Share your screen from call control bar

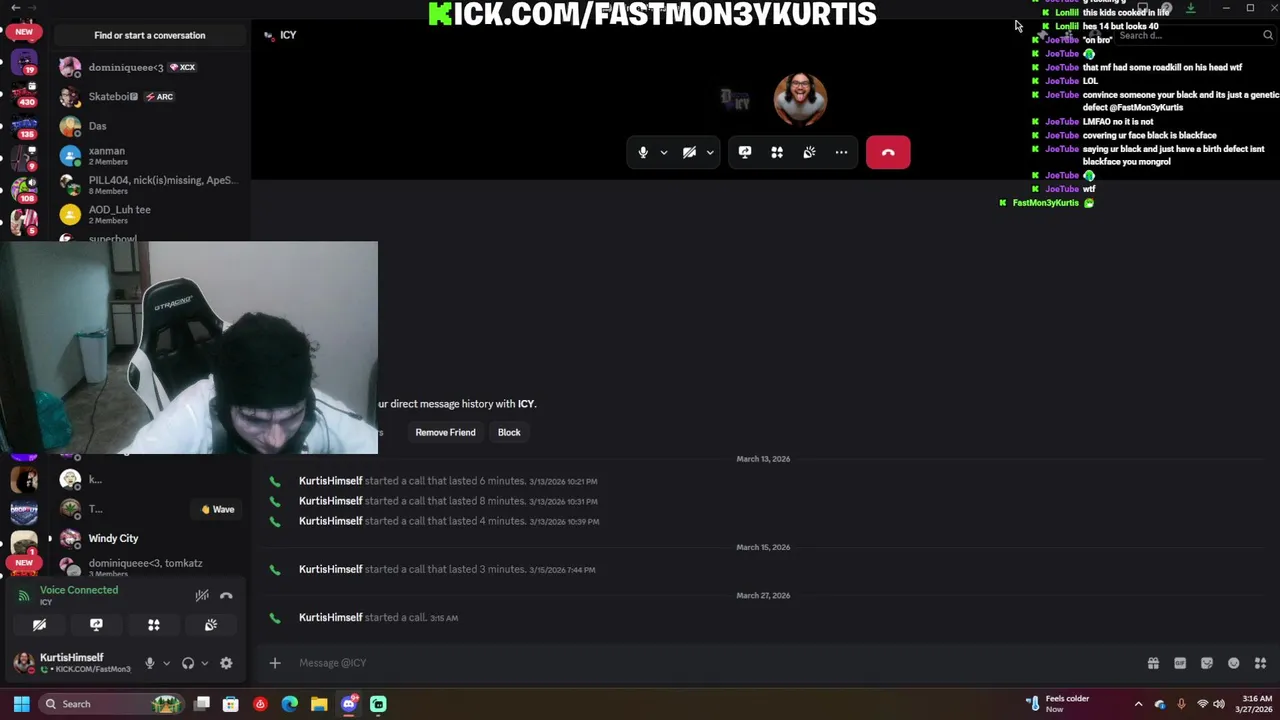(745, 152)
